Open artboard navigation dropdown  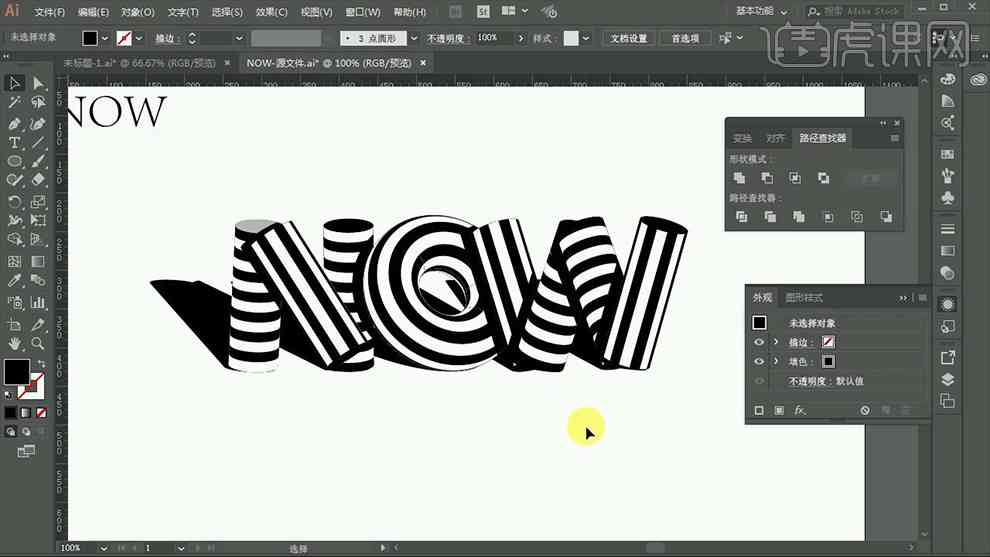click(181, 548)
